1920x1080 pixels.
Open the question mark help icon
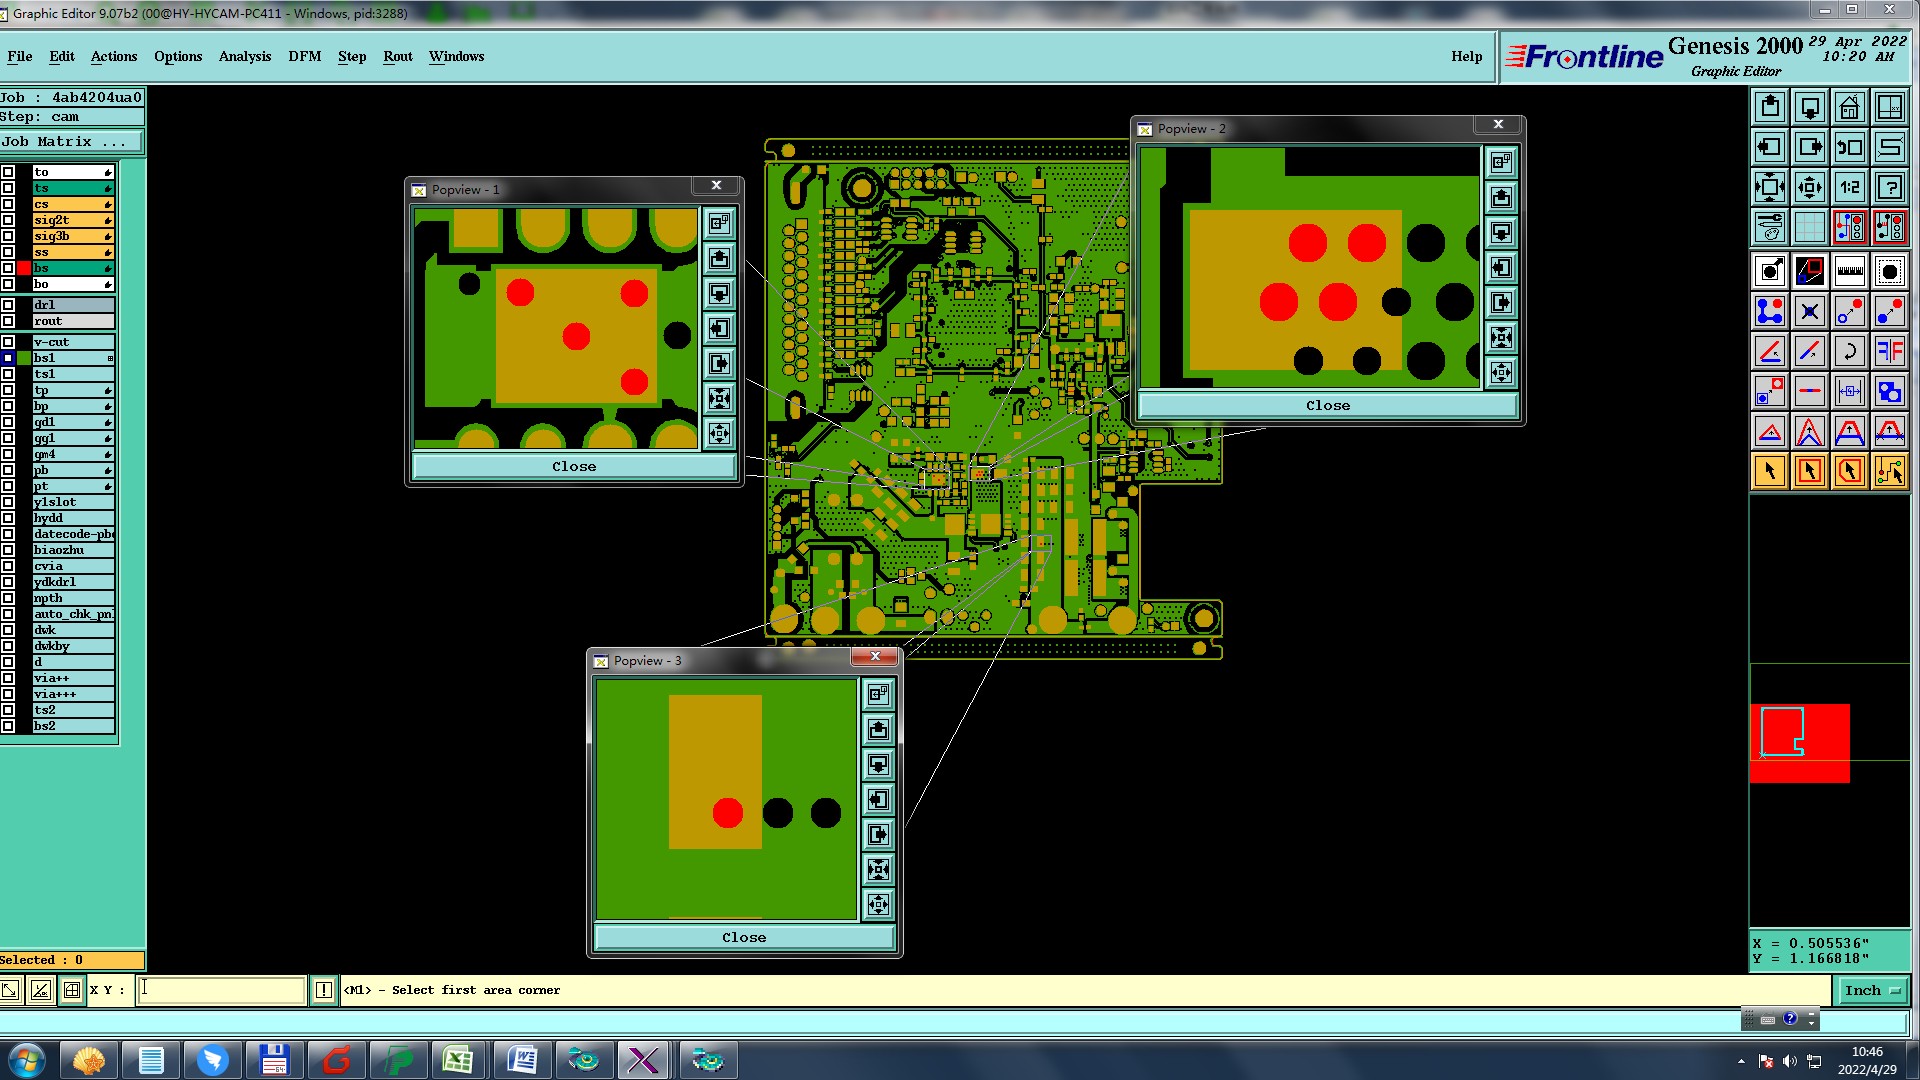pos(1889,187)
